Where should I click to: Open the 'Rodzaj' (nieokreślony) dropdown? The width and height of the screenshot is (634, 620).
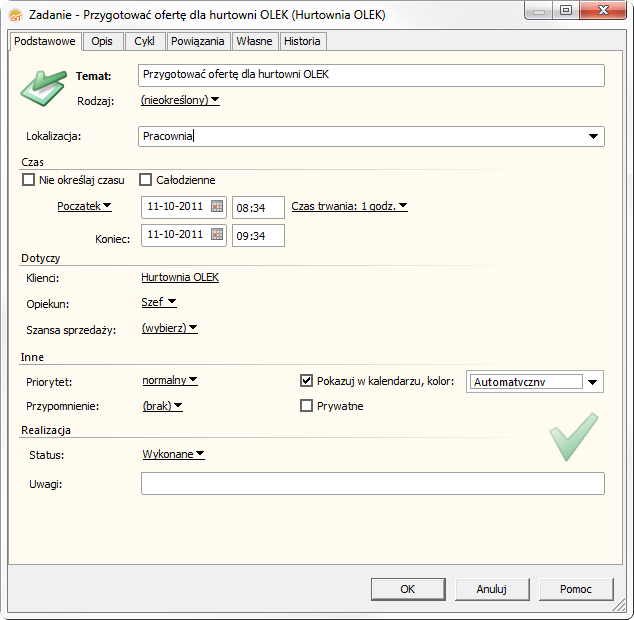point(180,100)
